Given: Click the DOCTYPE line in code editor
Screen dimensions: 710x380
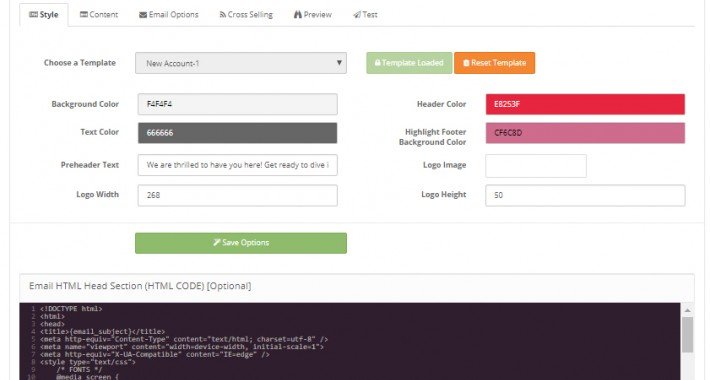Looking at the screenshot, I should coord(71,309).
